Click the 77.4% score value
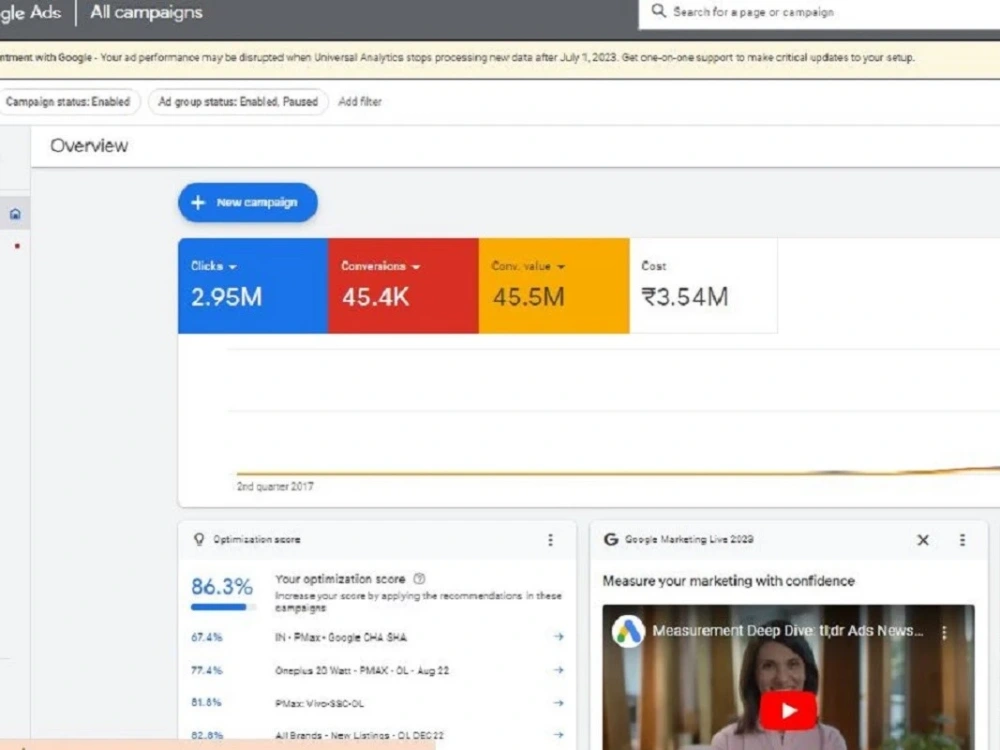Viewport: 1000px width, 750px height. coord(207,670)
